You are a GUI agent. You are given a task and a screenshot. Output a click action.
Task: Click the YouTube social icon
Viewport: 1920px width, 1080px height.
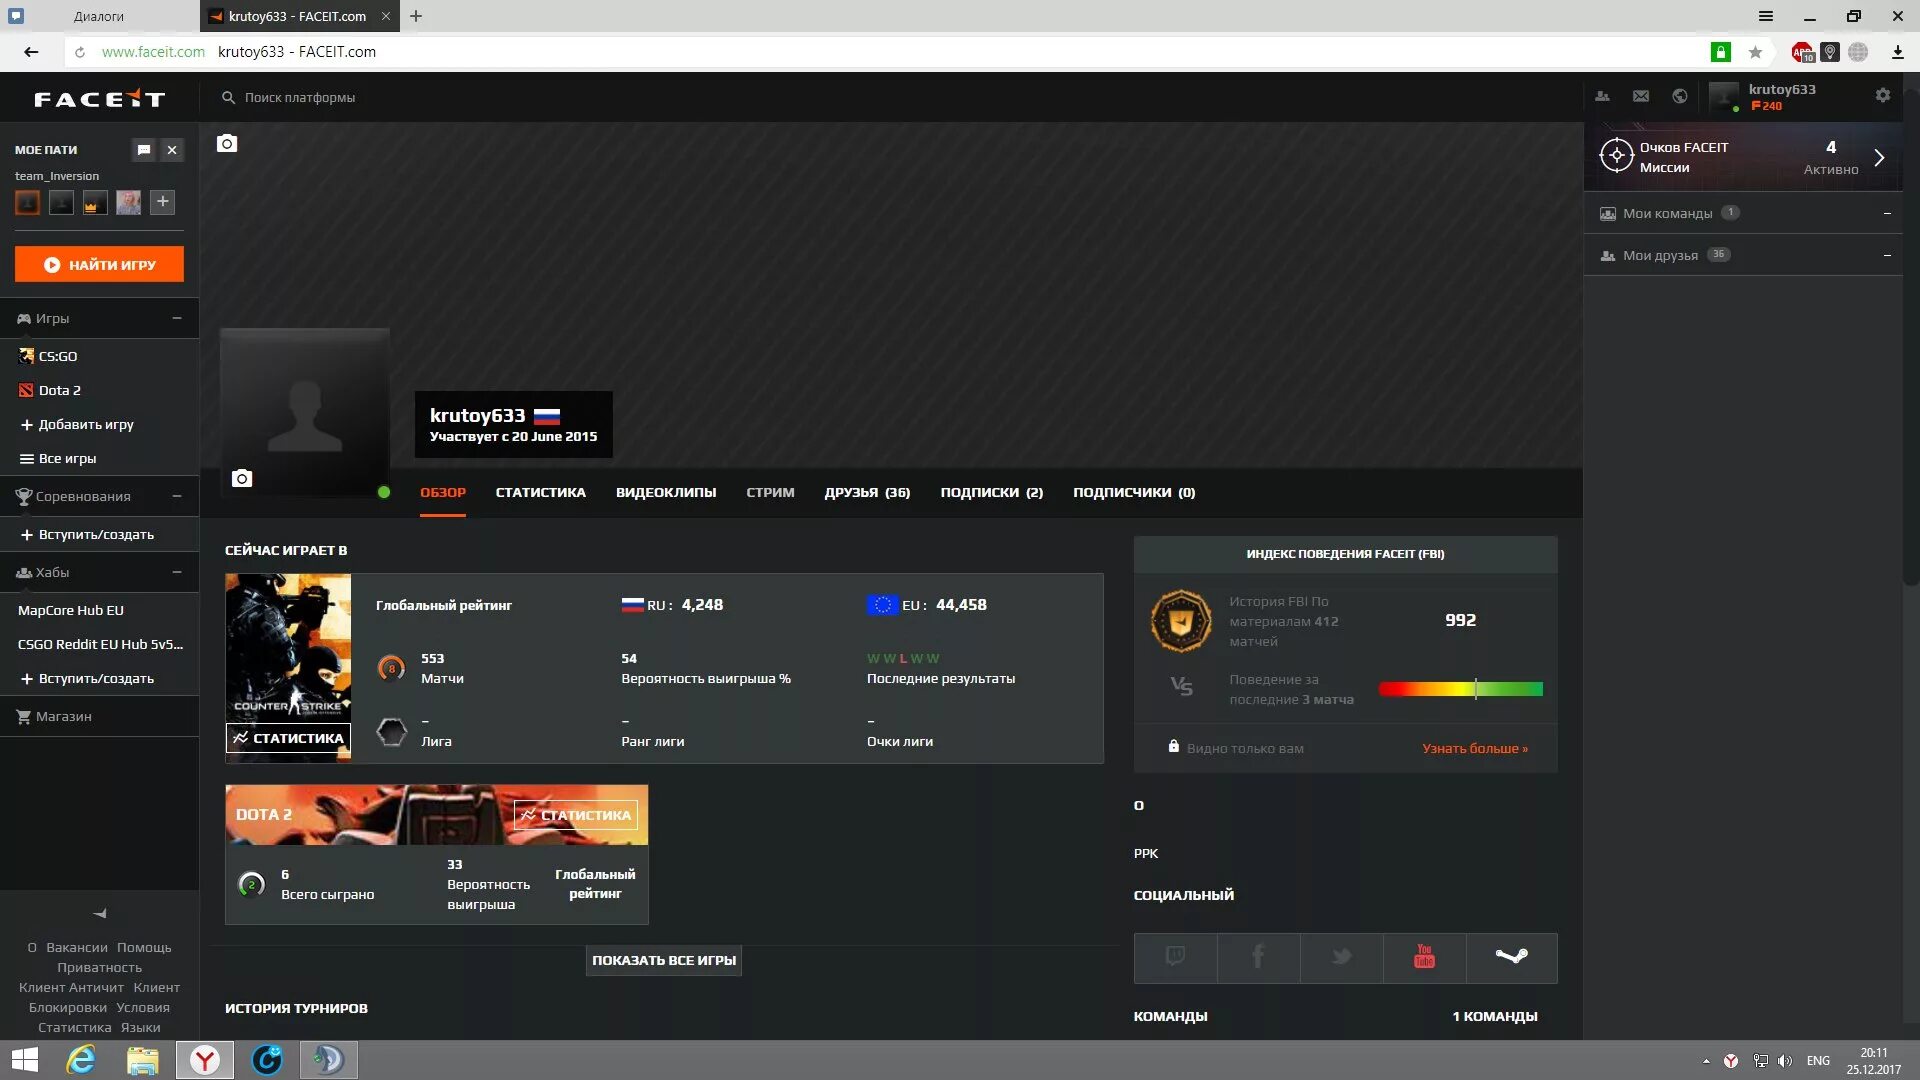tap(1424, 957)
